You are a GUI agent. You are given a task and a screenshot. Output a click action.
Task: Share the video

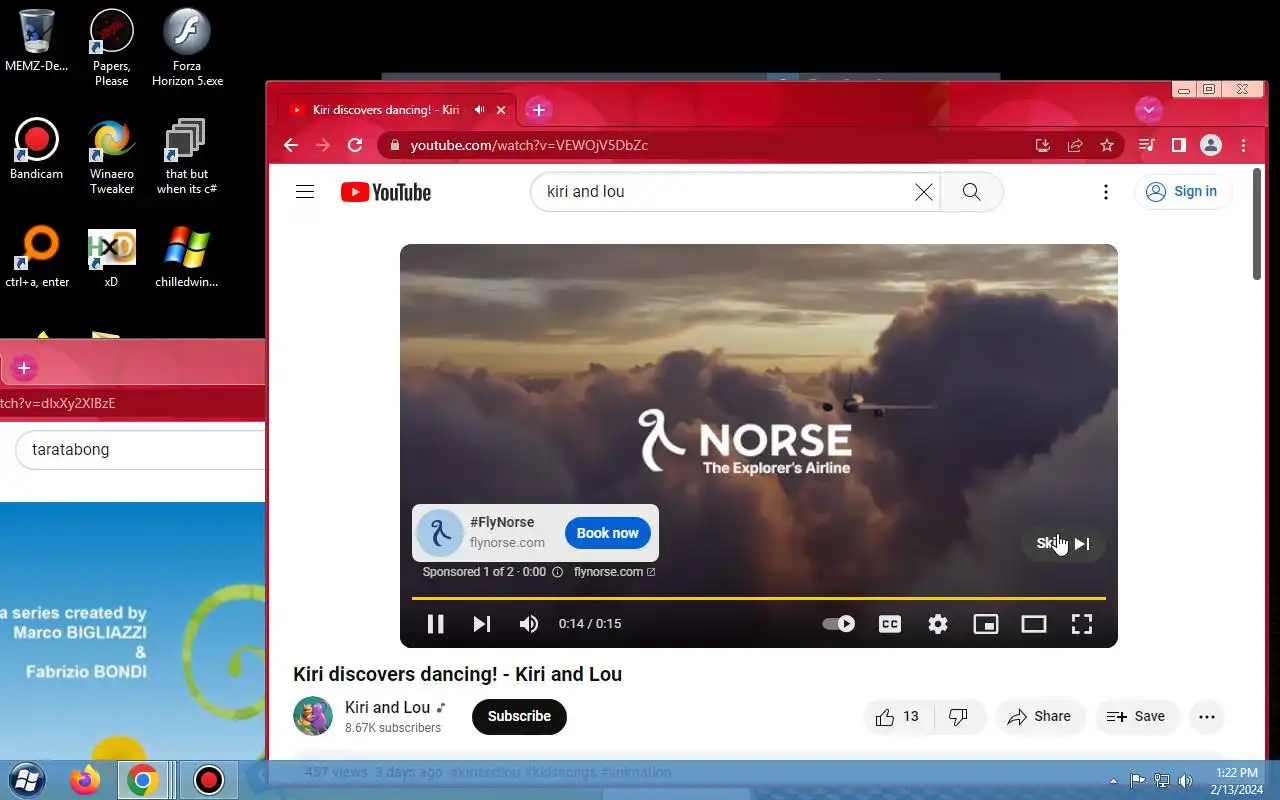point(1039,716)
